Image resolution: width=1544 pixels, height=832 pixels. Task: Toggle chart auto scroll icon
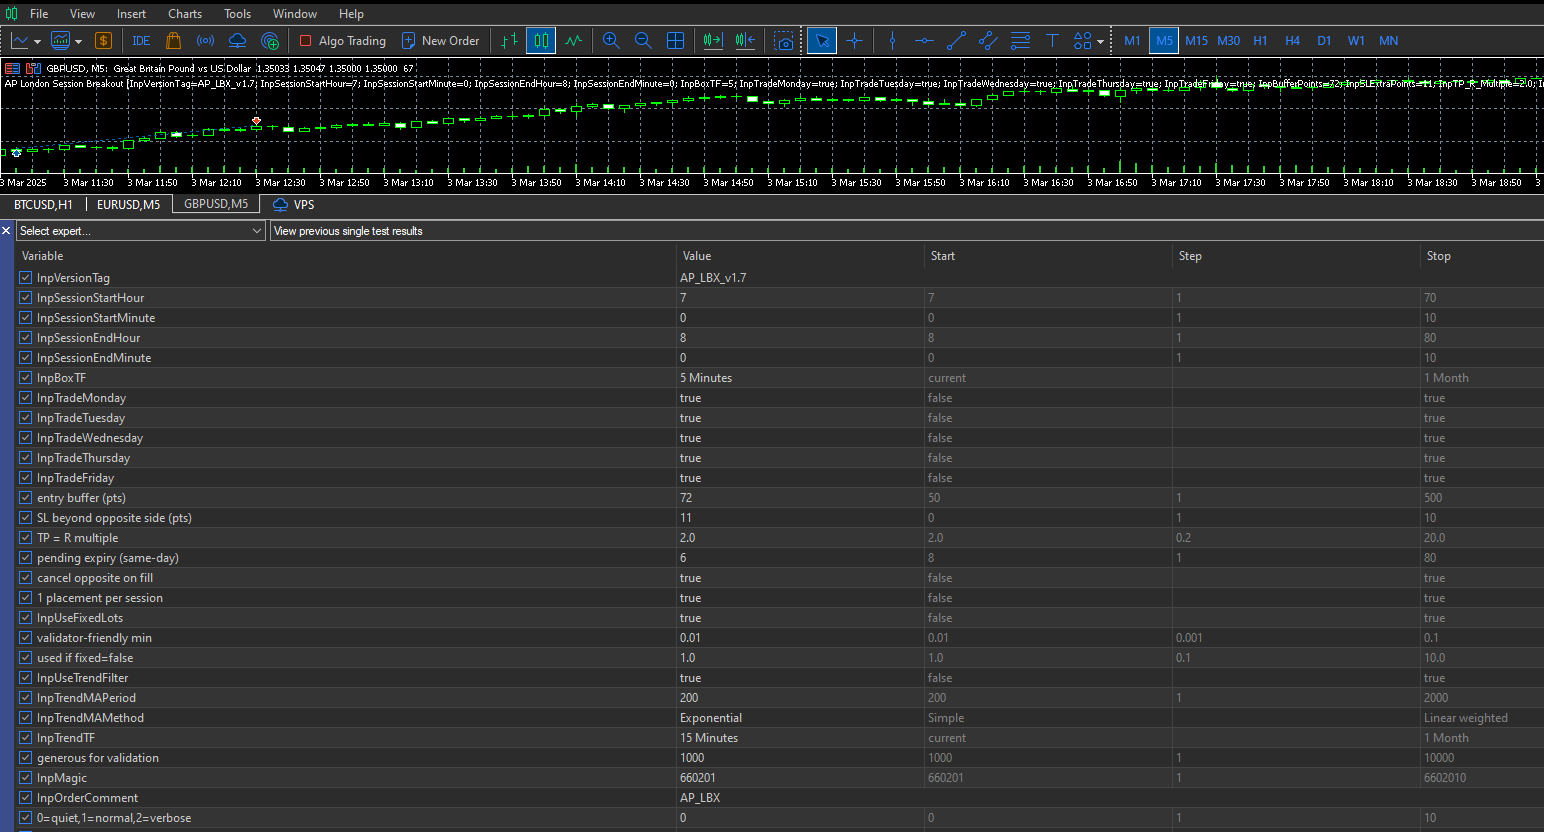pyautogui.click(x=713, y=41)
